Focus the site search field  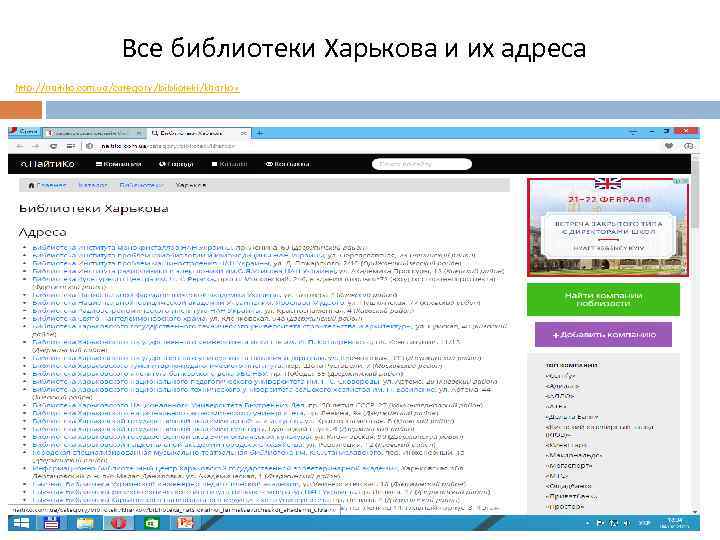point(422,164)
